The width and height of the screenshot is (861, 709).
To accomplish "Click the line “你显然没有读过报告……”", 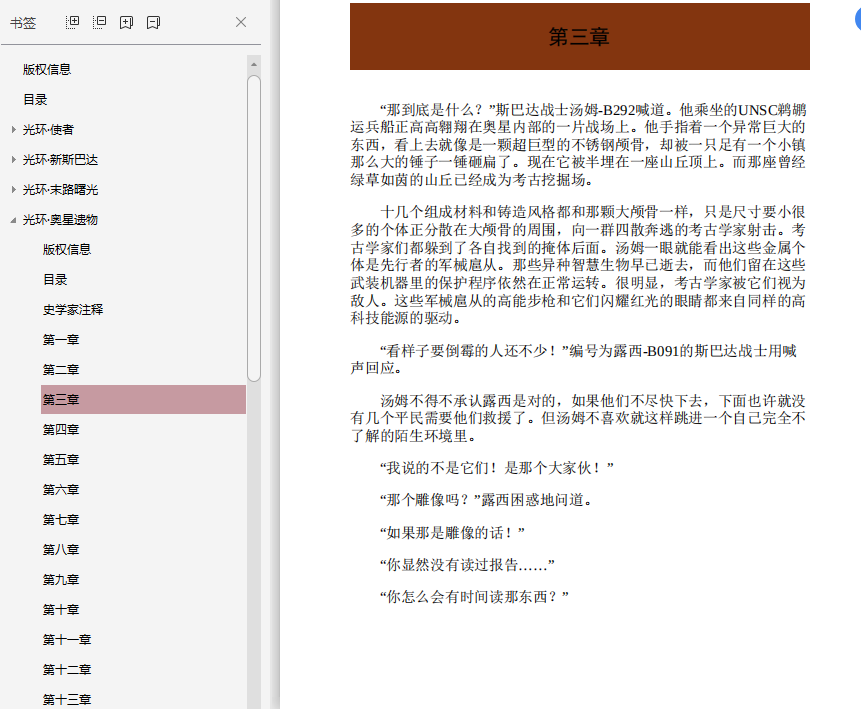I will coord(467,564).
